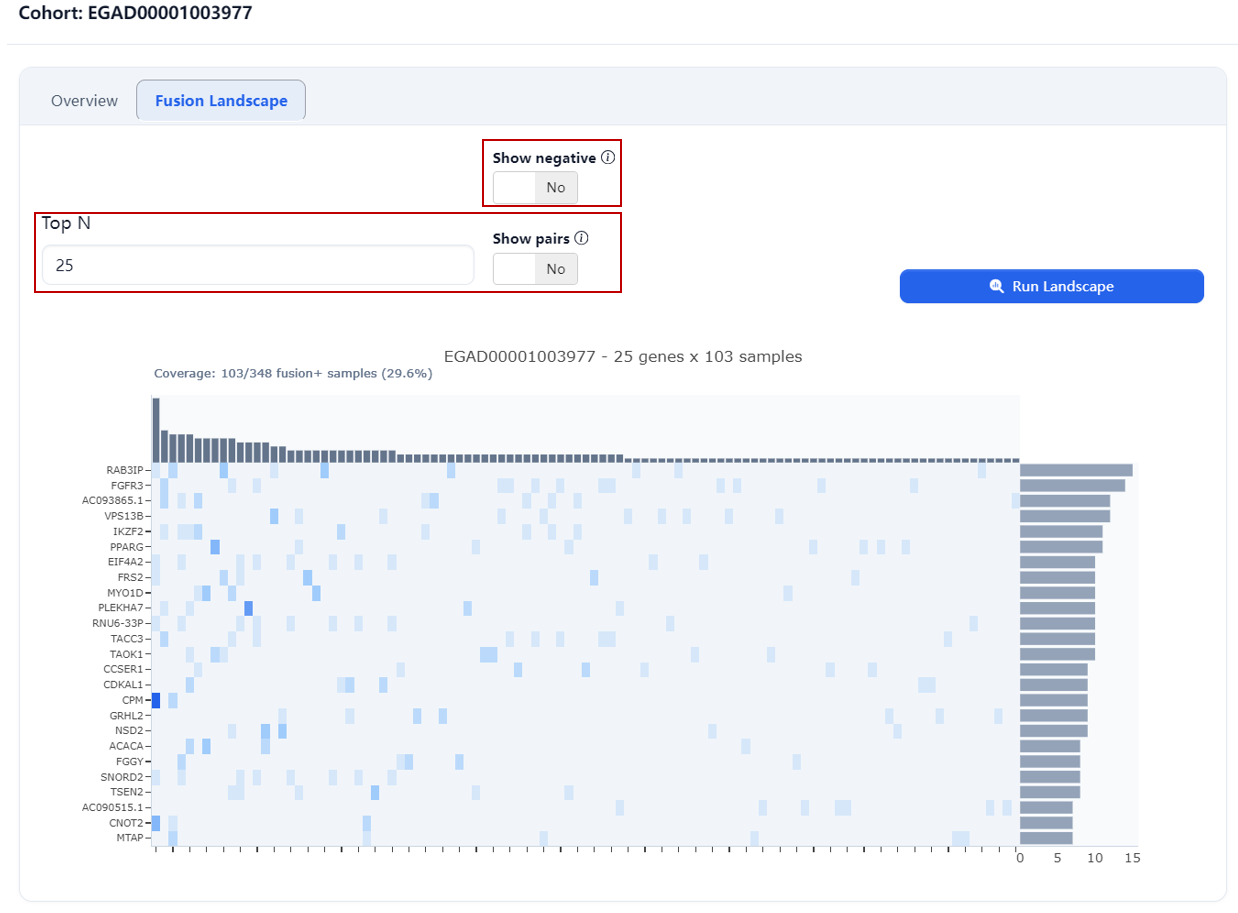The height and width of the screenshot is (913, 1238).
Task: Click the dark blue CPM heatmap cell
Action: 156,700
